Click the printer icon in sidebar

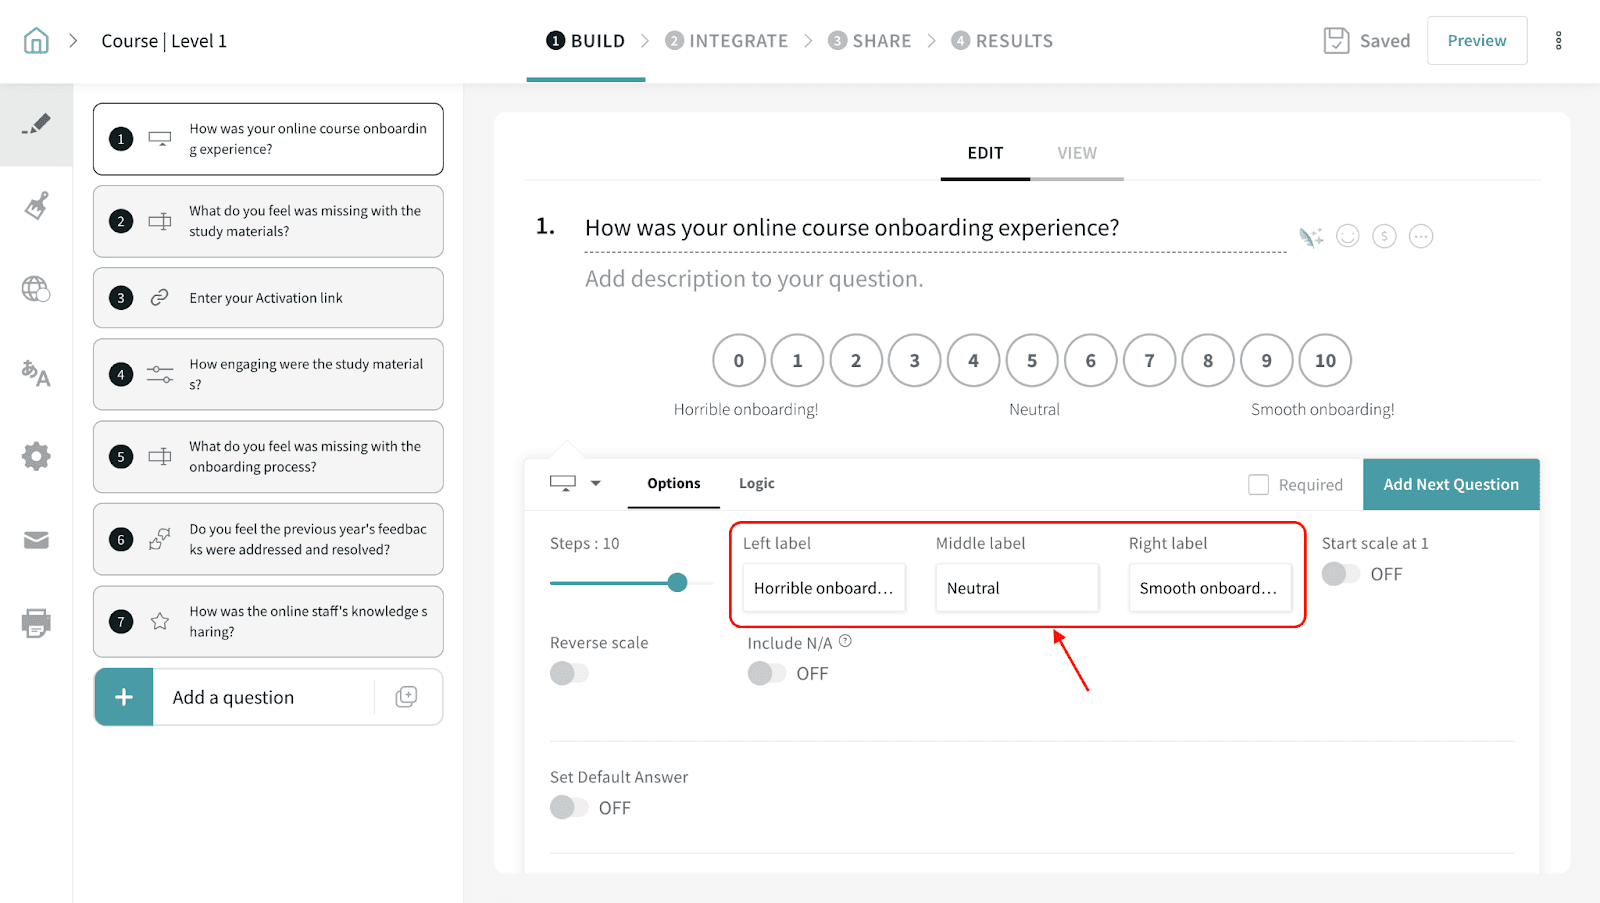coord(36,623)
